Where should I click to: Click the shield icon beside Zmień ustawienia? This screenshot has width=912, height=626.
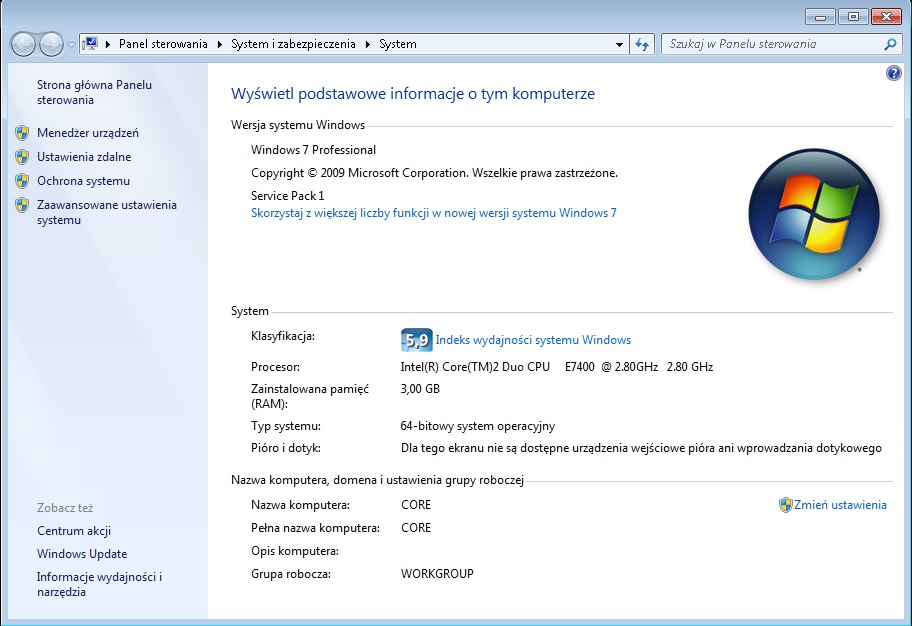tap(786, 505)
